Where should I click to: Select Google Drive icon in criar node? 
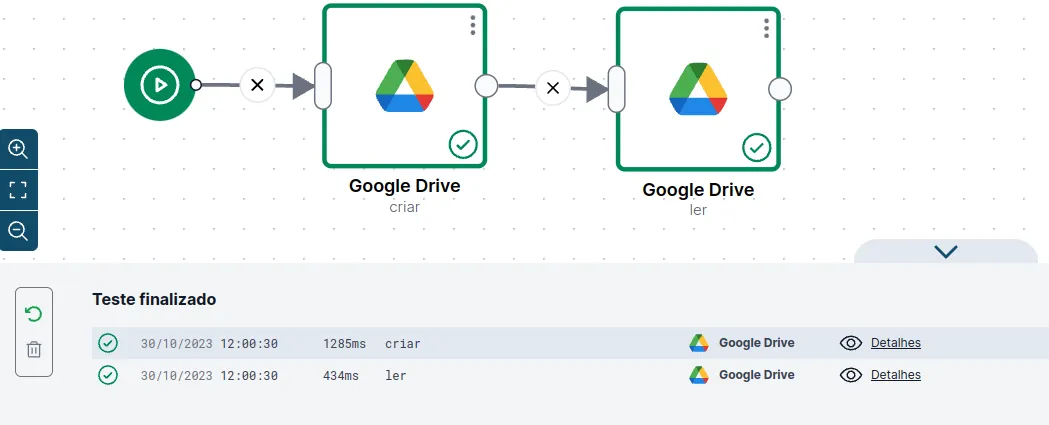click(405, 86)
